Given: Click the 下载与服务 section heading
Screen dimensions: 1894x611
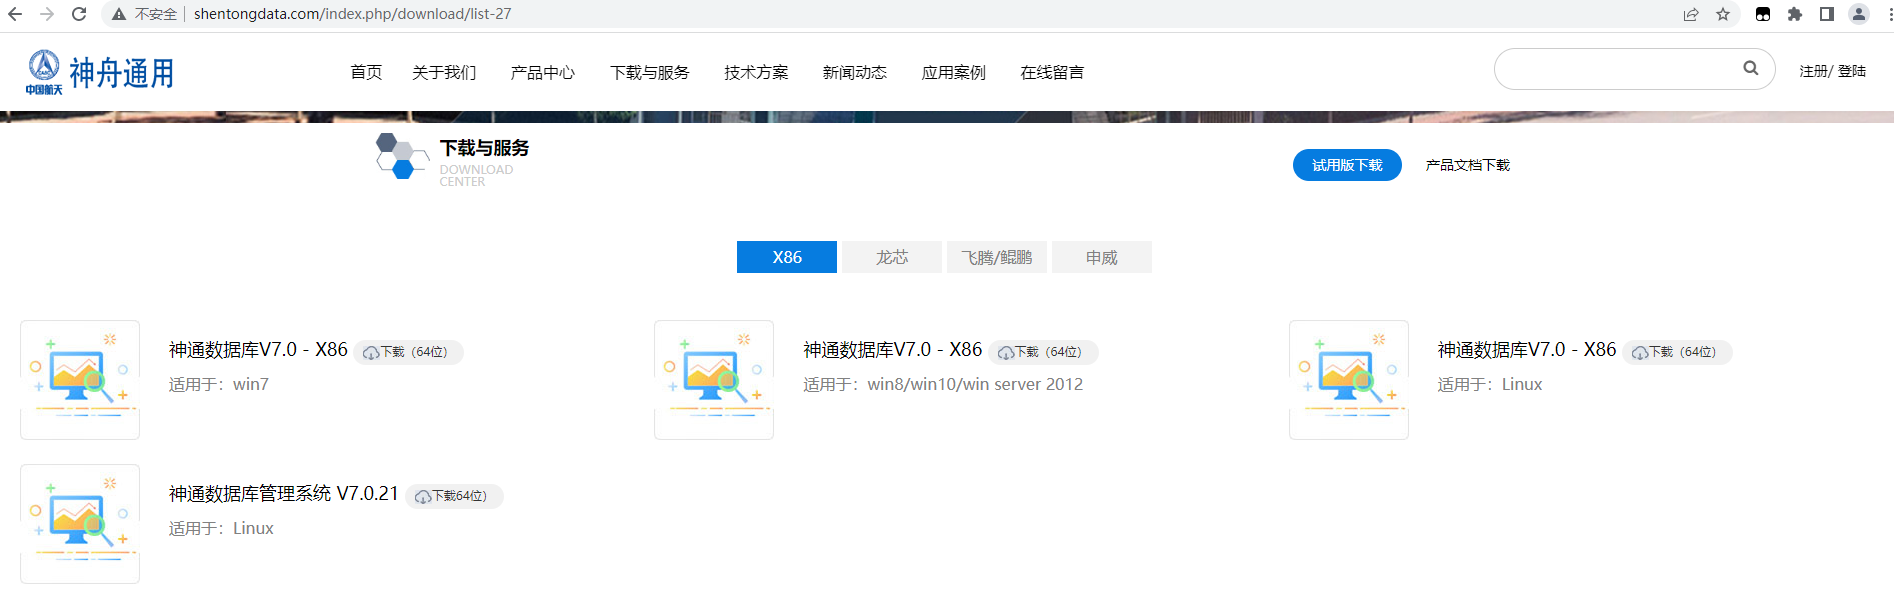Looking at the screenshot, I should click(x=484, y=148).
